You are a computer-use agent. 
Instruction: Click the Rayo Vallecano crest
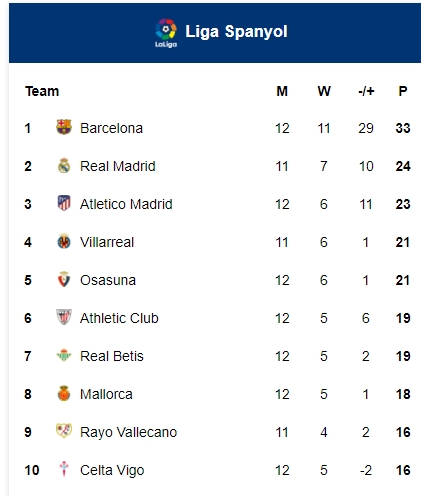pyautogui.click(x=64, y=431)
